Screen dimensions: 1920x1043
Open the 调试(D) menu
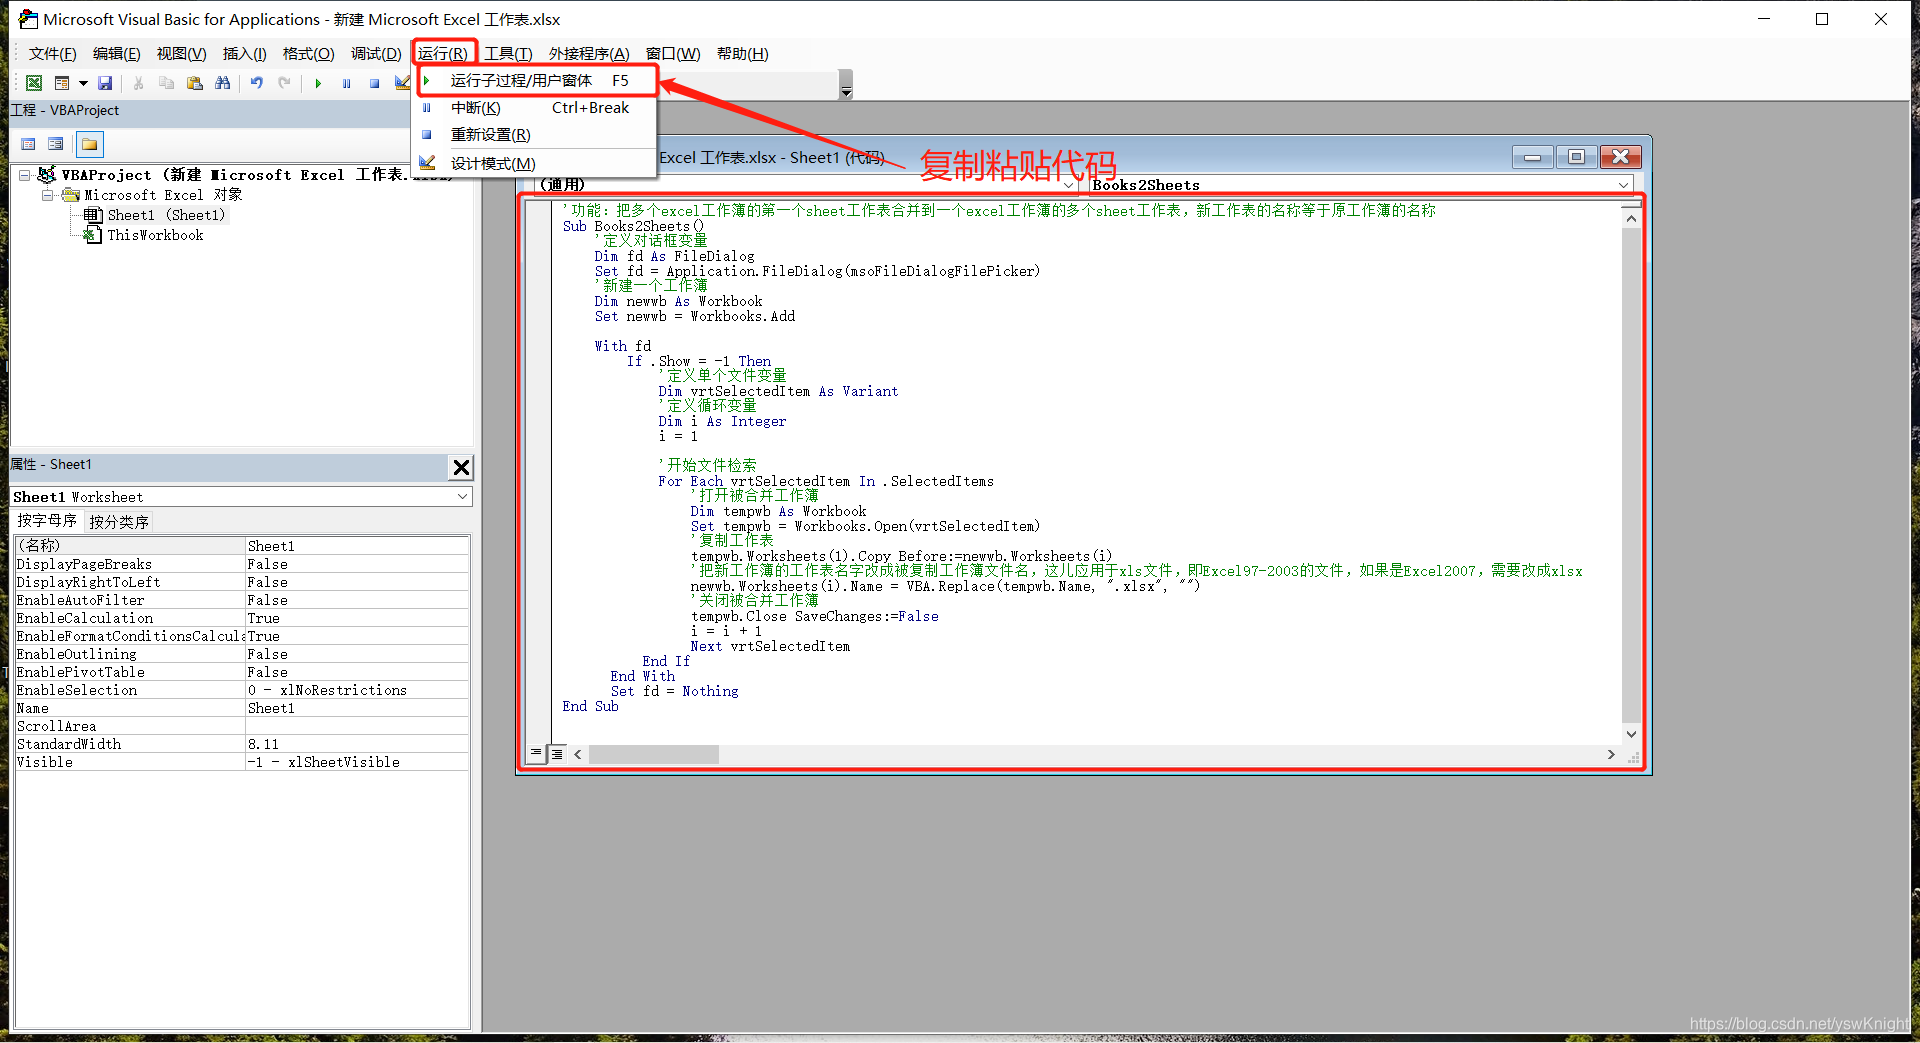[376, 54]
